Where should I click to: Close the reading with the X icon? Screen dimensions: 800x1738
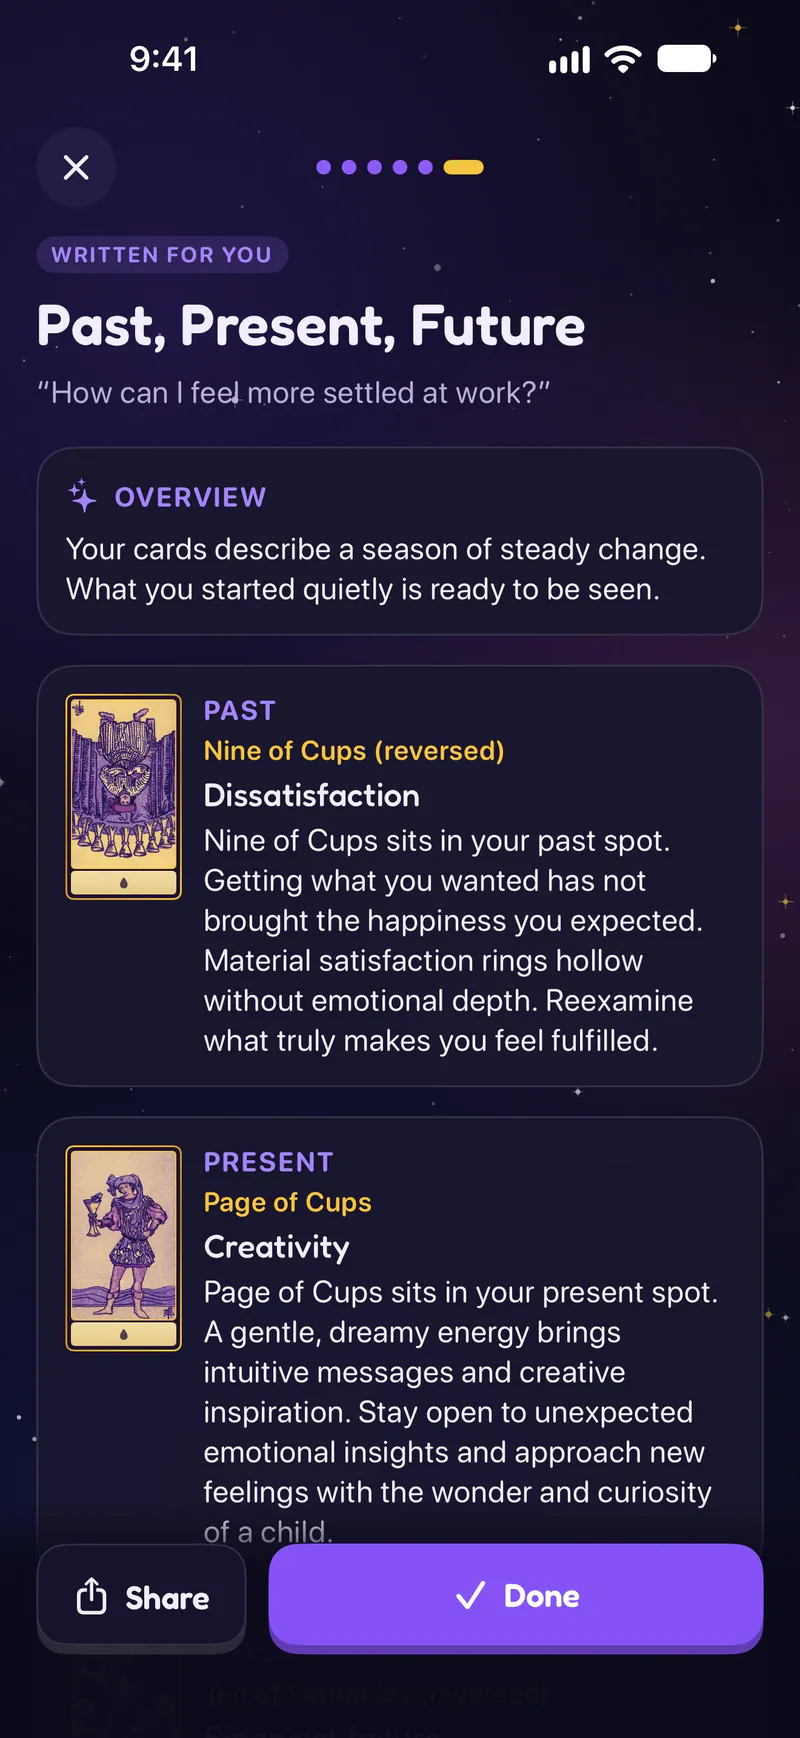click(76, 167)
